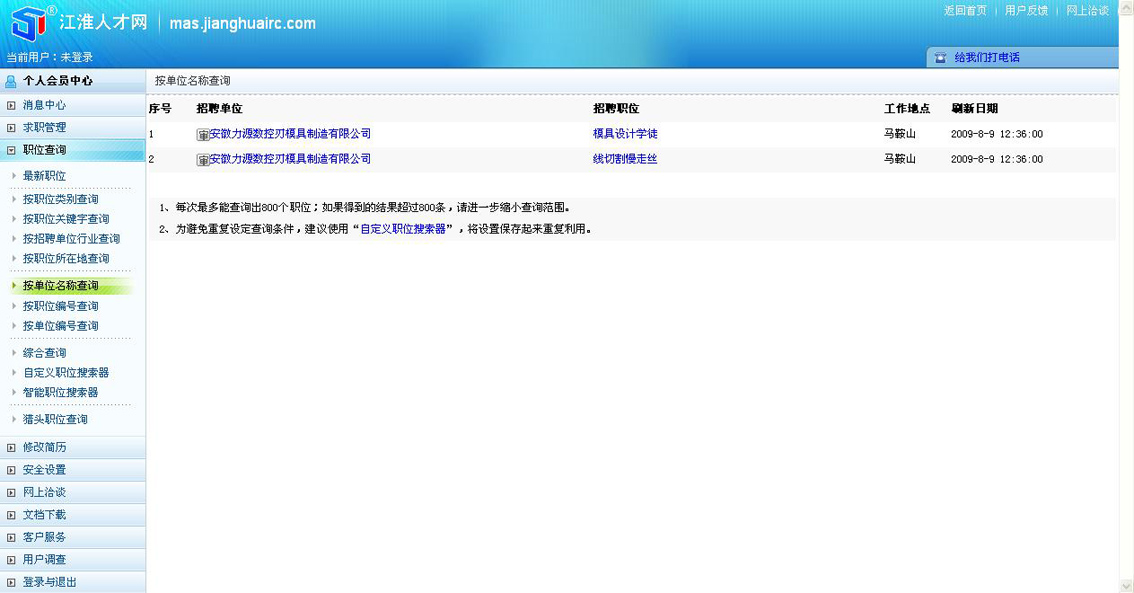The height and width of the screenshot is (593, 1134).
Task: Click the 序号 column header
Action: [x=160, y=108]
